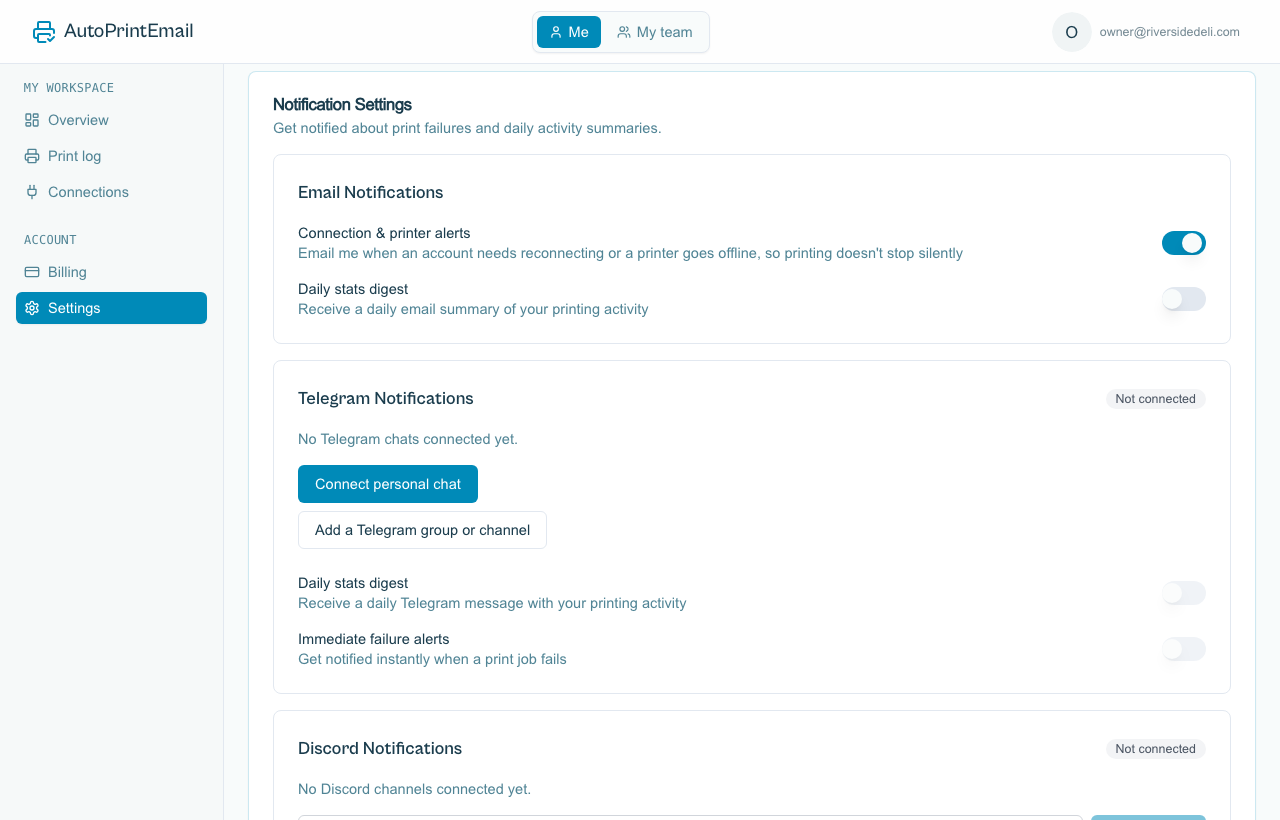Click the Connections plug icon
This screenshot has width=1280, height=820.
point(32,192)
